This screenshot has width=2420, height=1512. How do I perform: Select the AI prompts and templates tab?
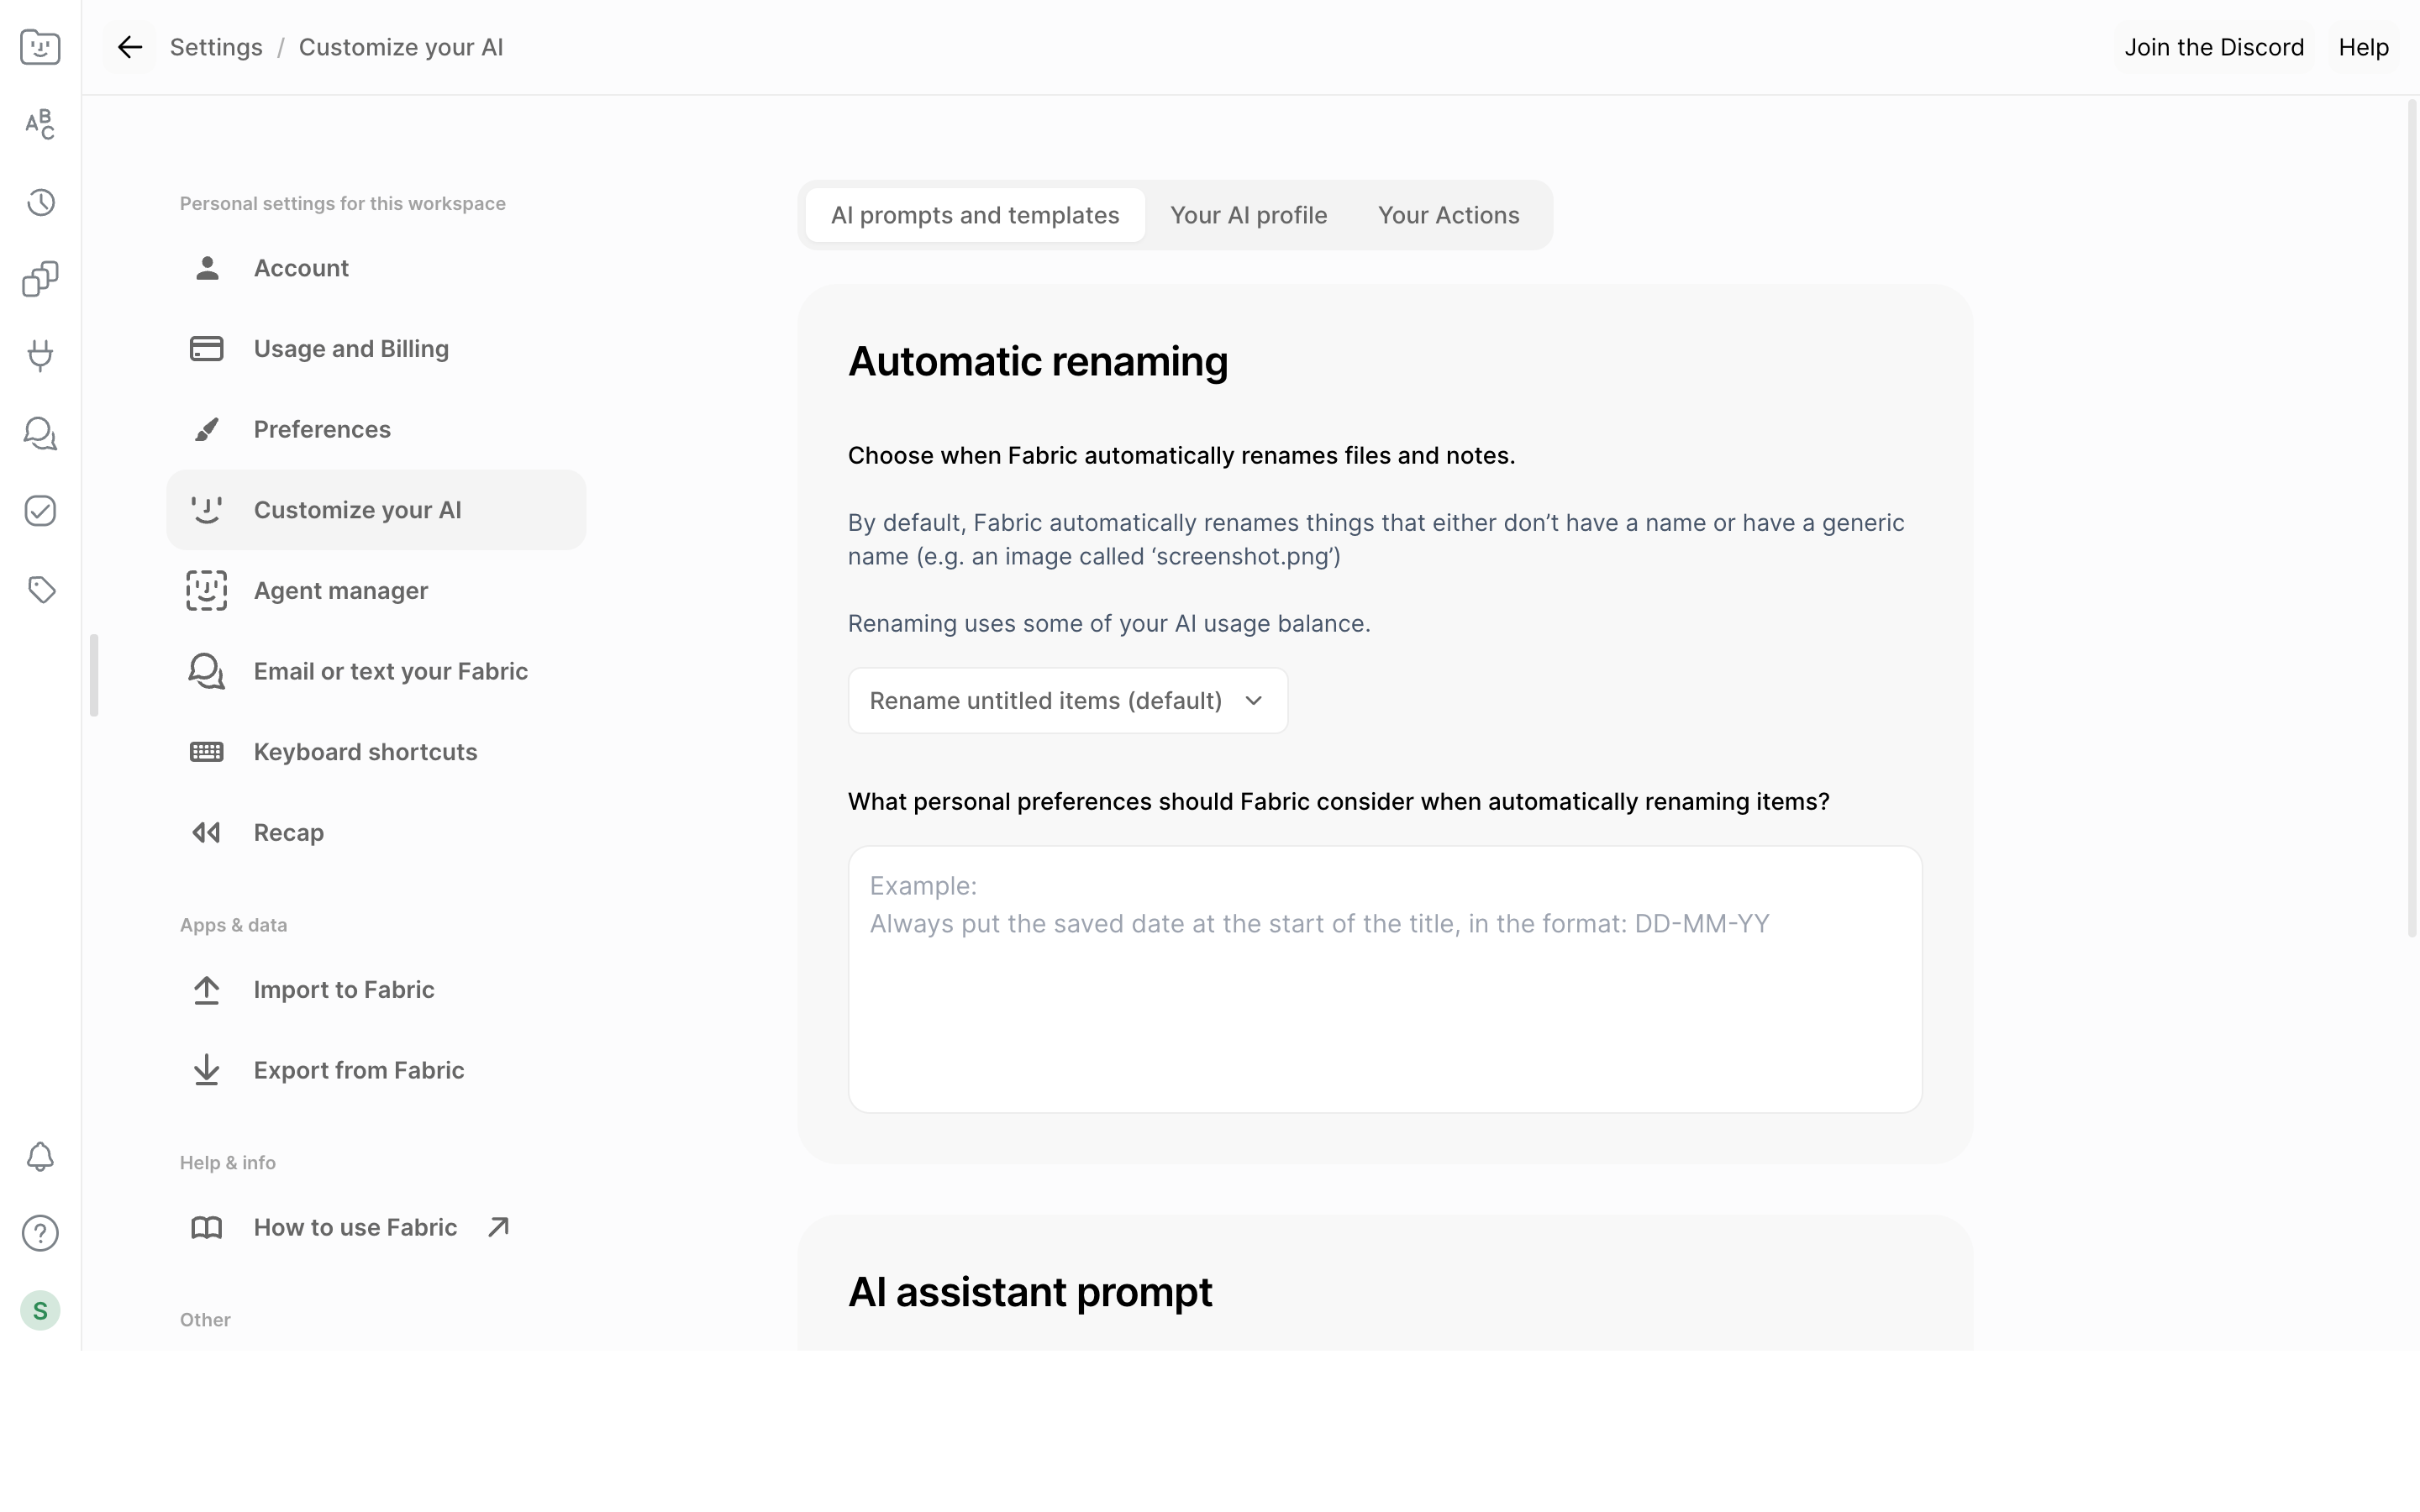click(x=975, y=215)
